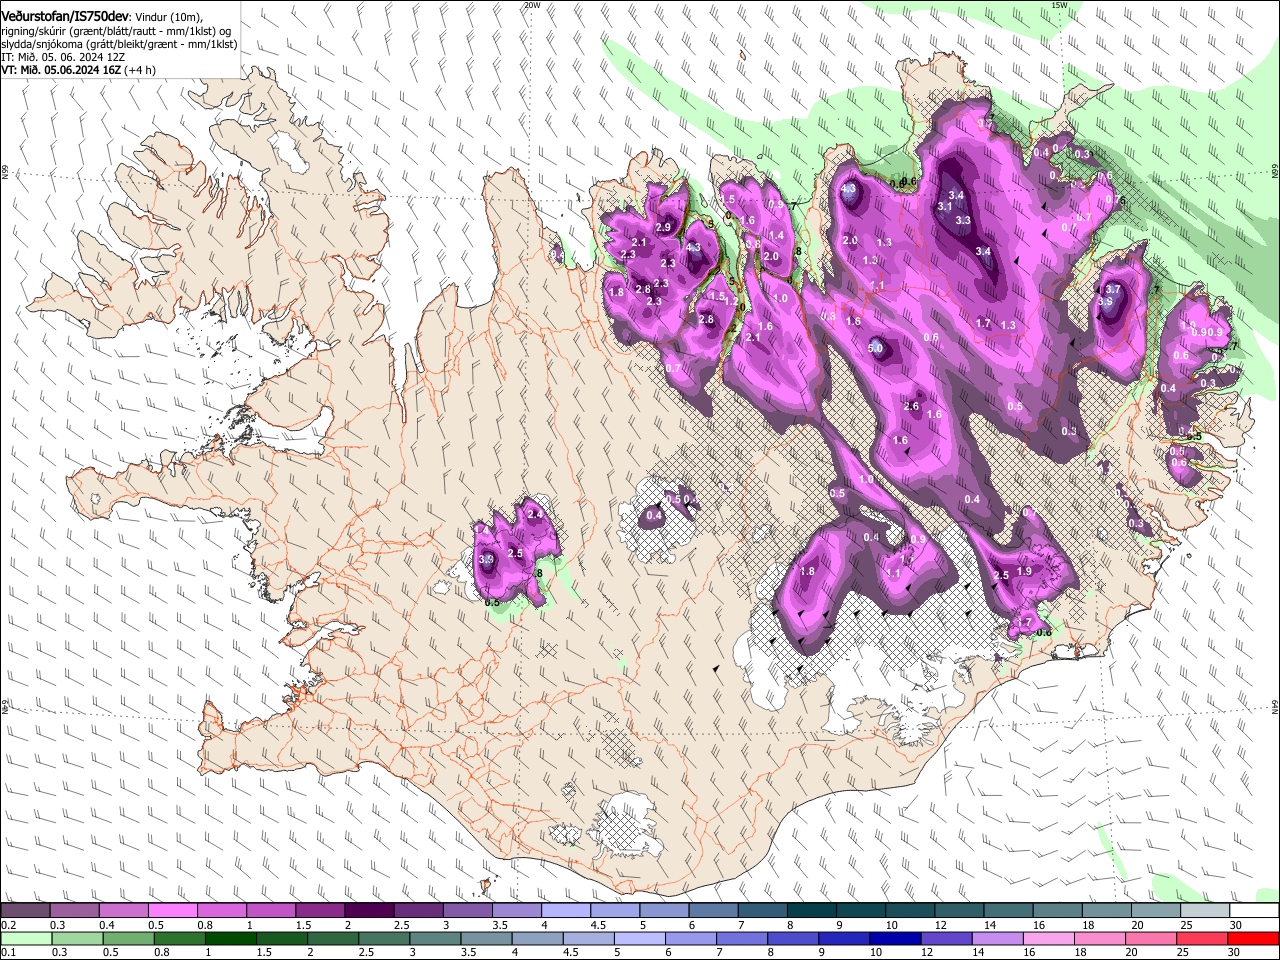
Task: Click the 3.3 precipitation value on map
Action: (x=963, y=220)
